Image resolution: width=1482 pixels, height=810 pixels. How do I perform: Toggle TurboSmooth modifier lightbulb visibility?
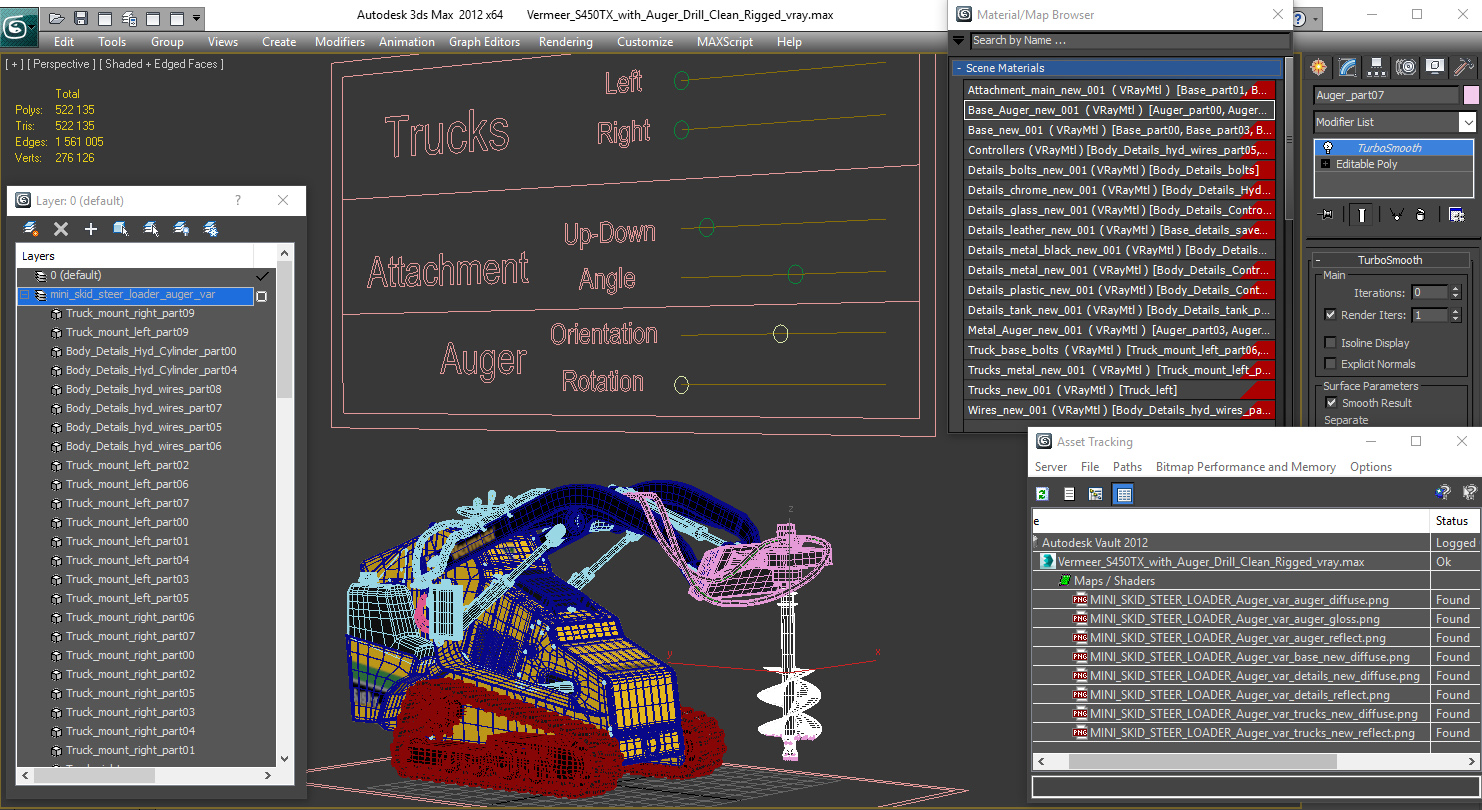(x=1327, y=148)
